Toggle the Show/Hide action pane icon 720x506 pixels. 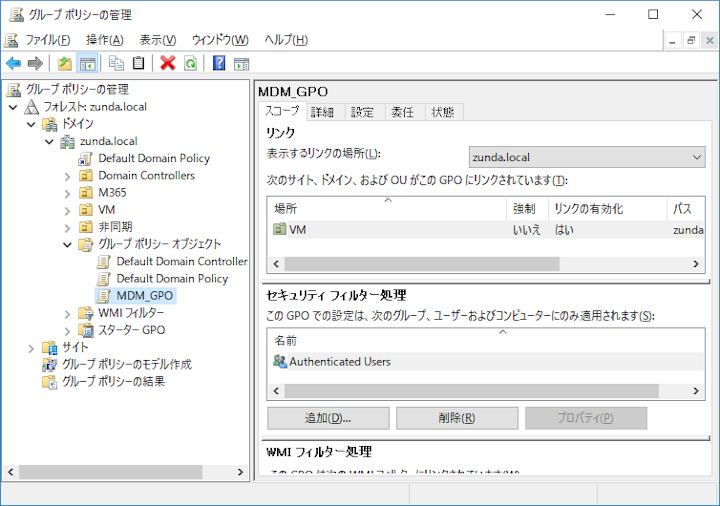click(241, 64)
